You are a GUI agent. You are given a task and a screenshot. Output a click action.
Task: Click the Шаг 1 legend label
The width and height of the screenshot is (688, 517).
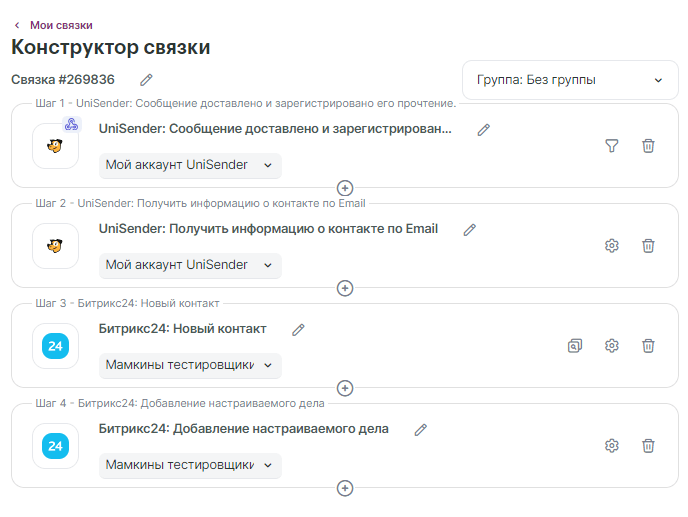point(246,104)
